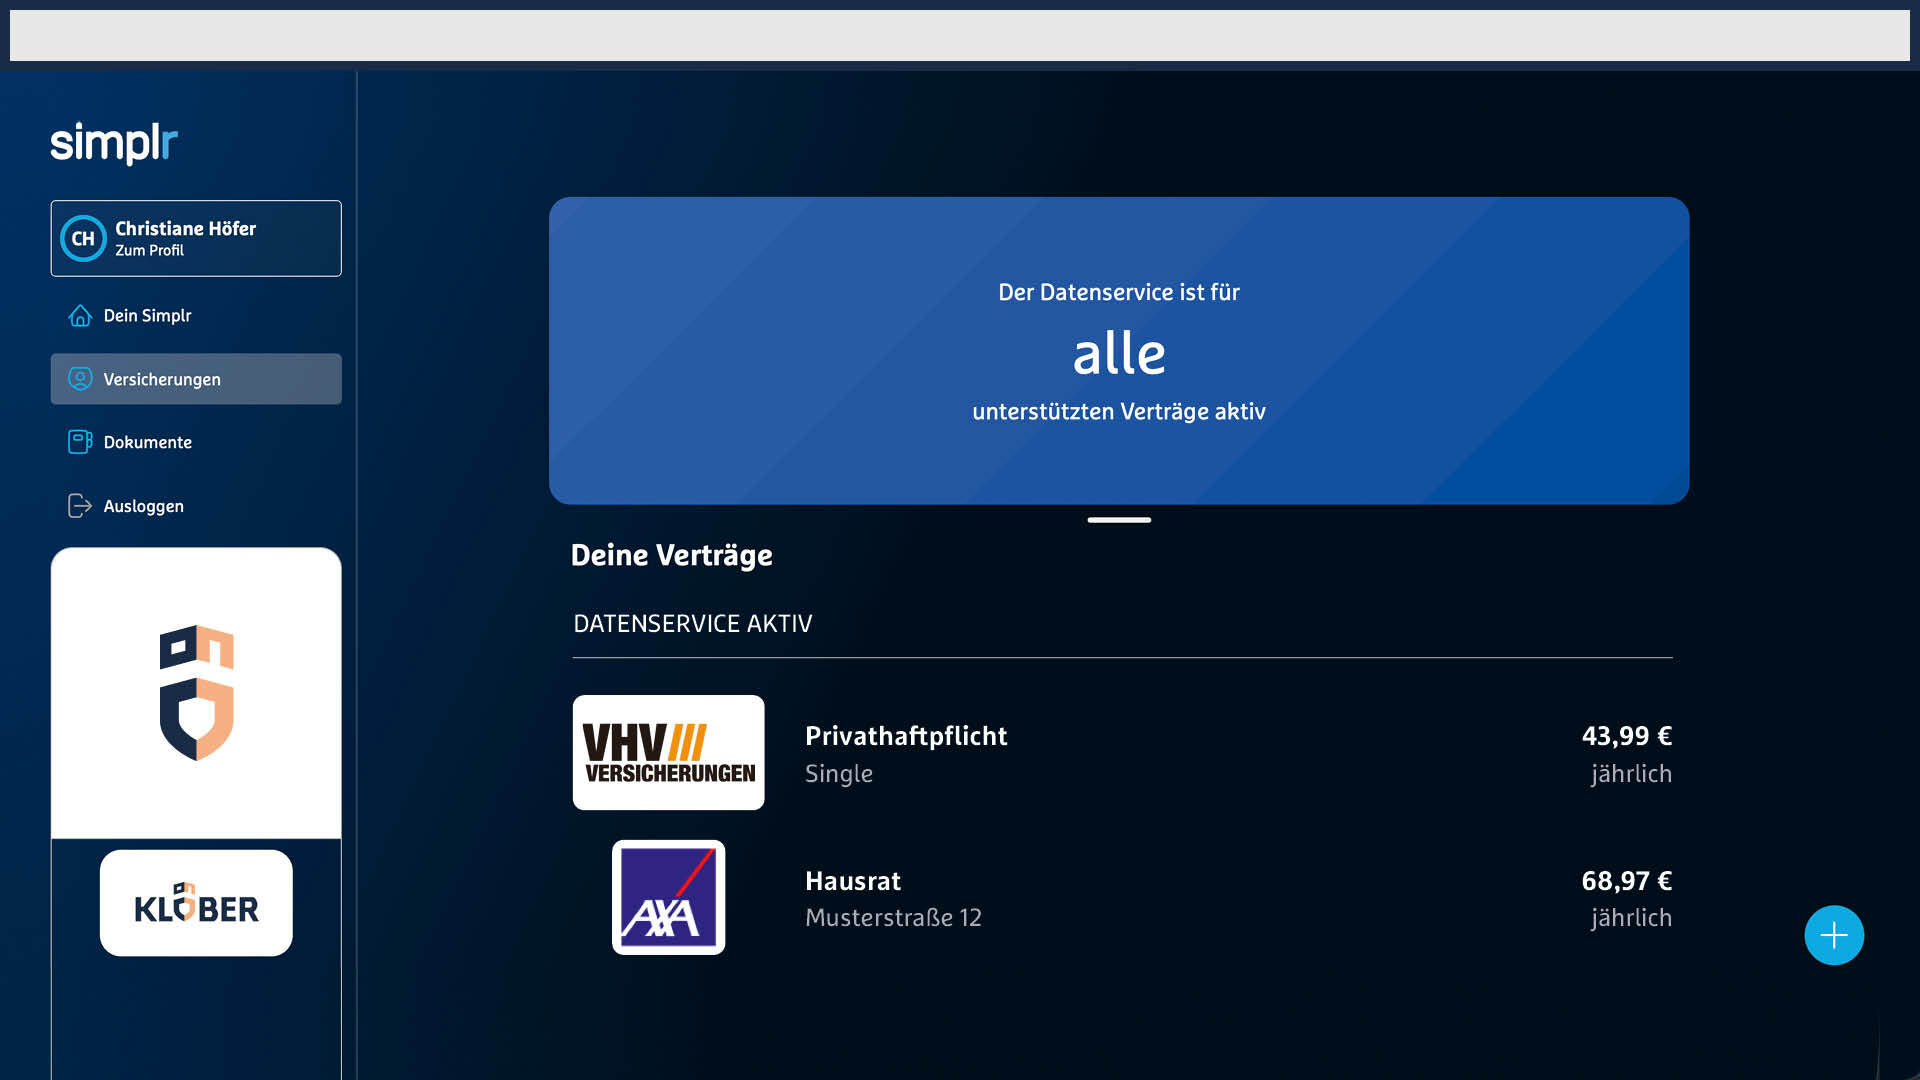Open the document icon beside Dokumente

click(79, 441)
